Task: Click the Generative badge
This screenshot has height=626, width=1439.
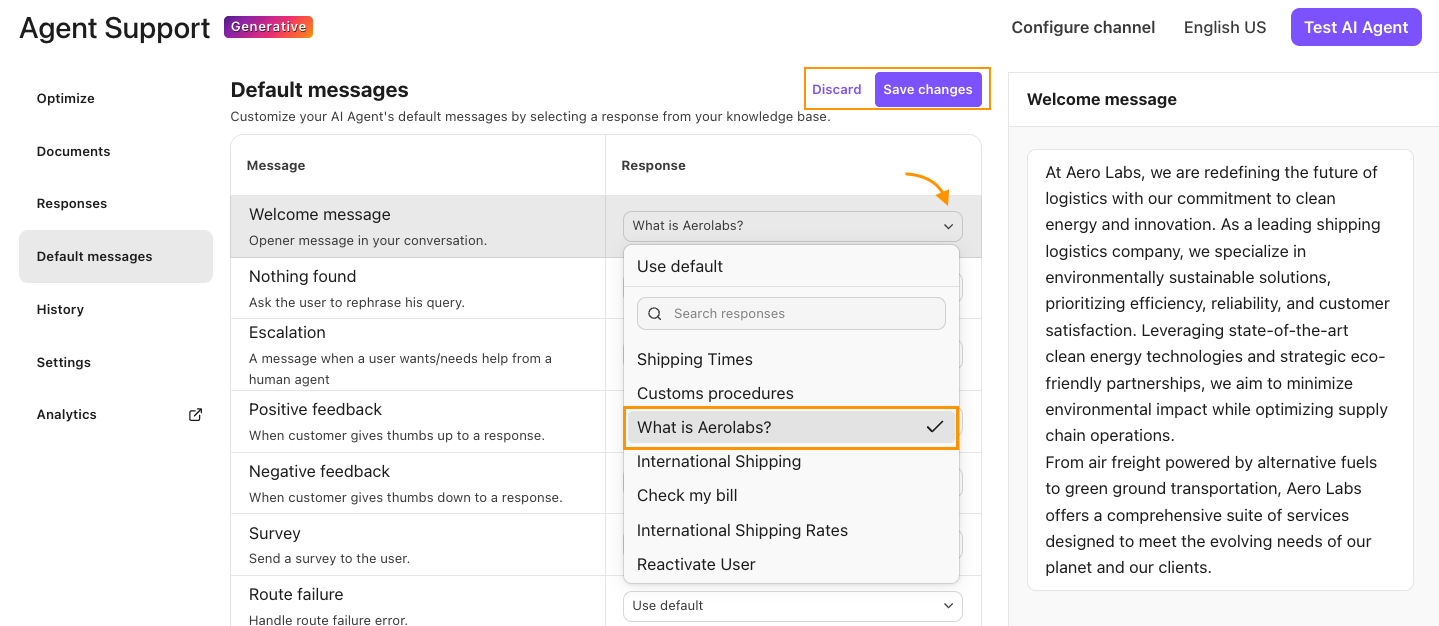Action: pyautogui.click(x=268, y=27)
